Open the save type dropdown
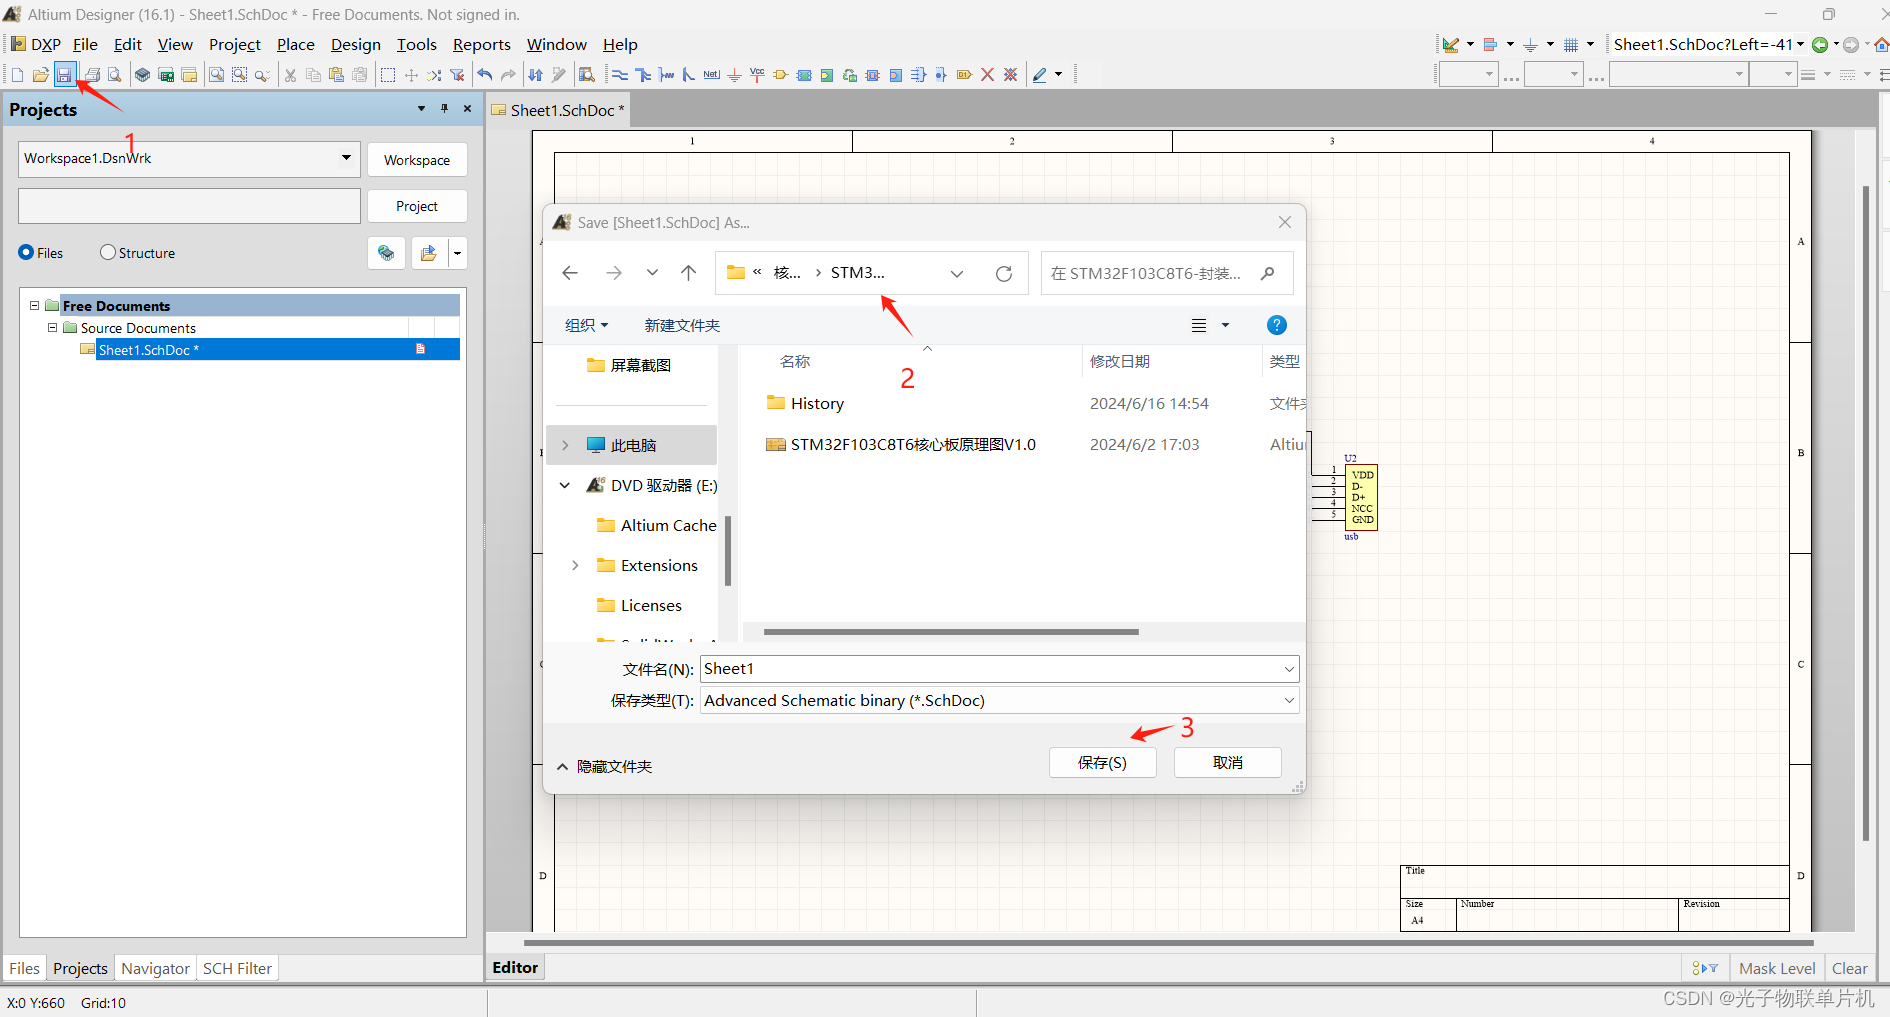This screenshot has width=1890, height=1017. pos(1289,700)
